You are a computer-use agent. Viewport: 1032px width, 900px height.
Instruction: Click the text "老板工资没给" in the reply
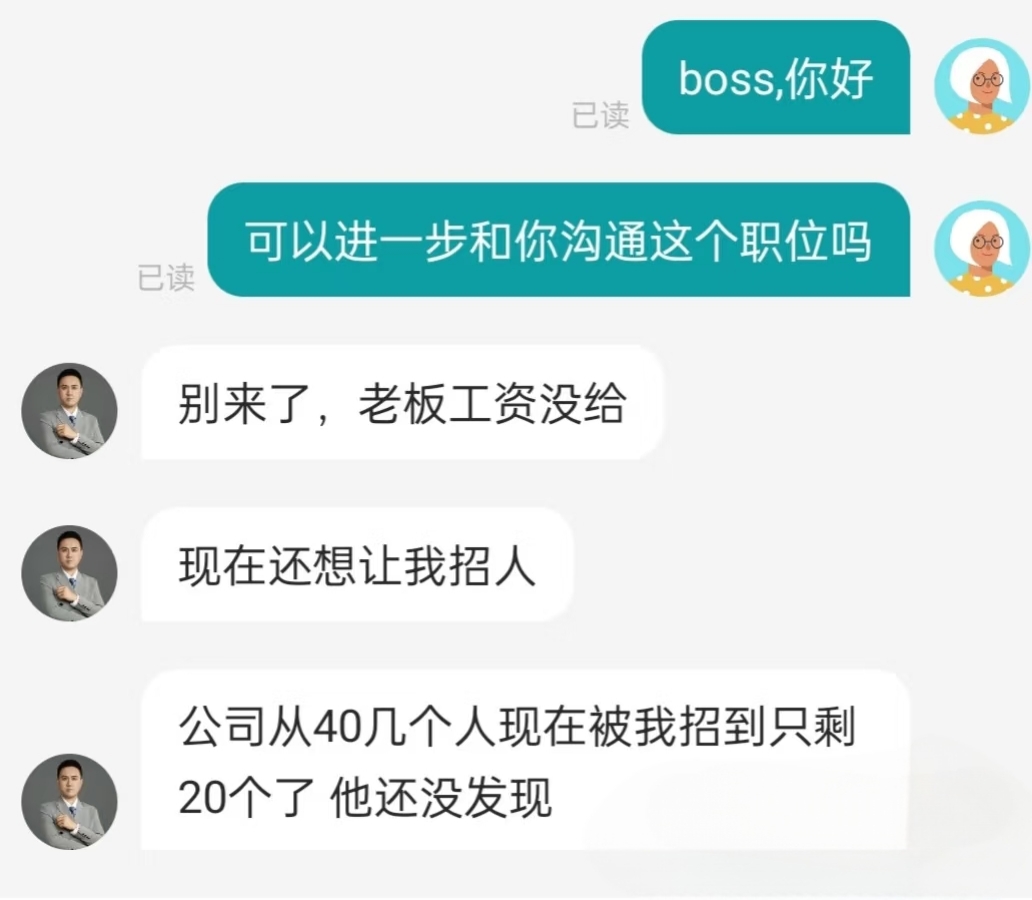click(492, 403)
